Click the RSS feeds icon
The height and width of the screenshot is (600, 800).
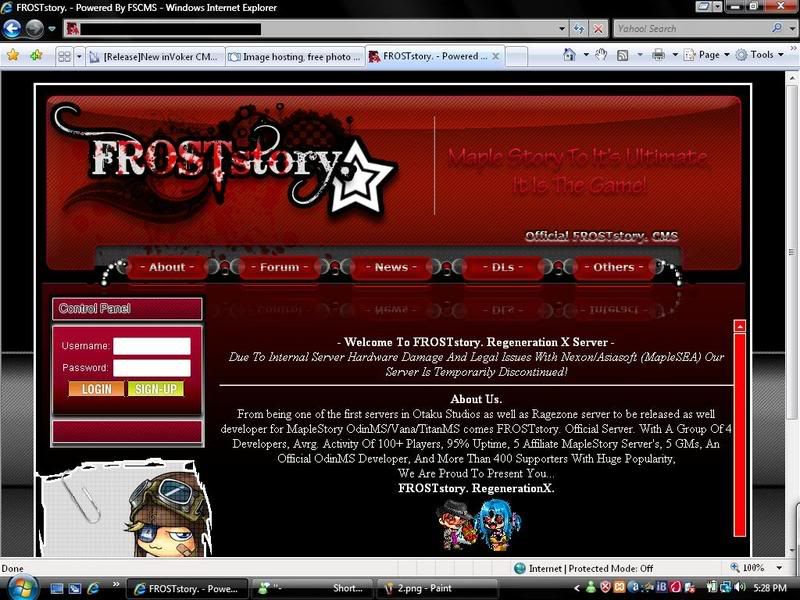click(622, 55)
